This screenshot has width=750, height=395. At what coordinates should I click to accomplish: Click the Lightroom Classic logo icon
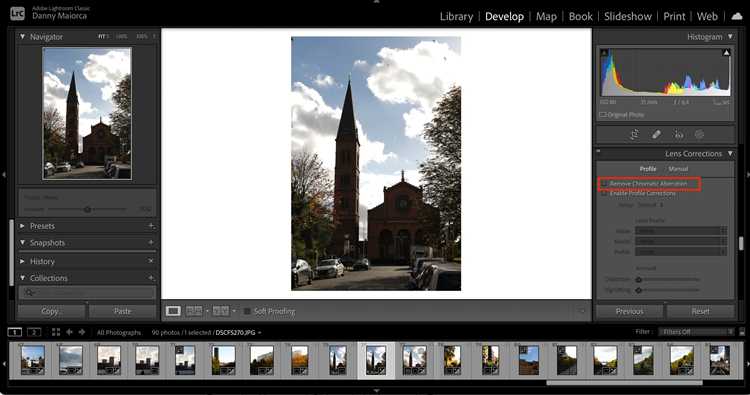pos(17,13)
